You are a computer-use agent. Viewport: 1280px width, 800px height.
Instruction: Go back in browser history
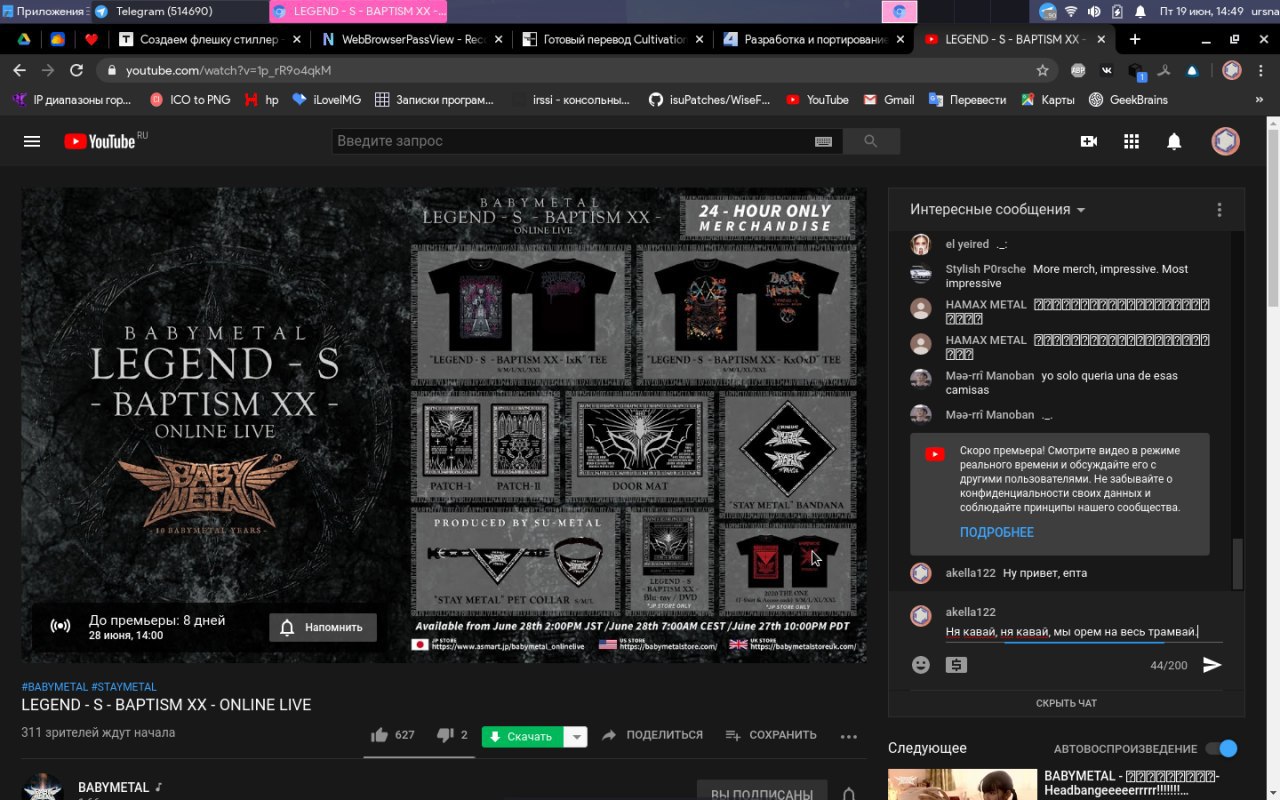(19, 70)
